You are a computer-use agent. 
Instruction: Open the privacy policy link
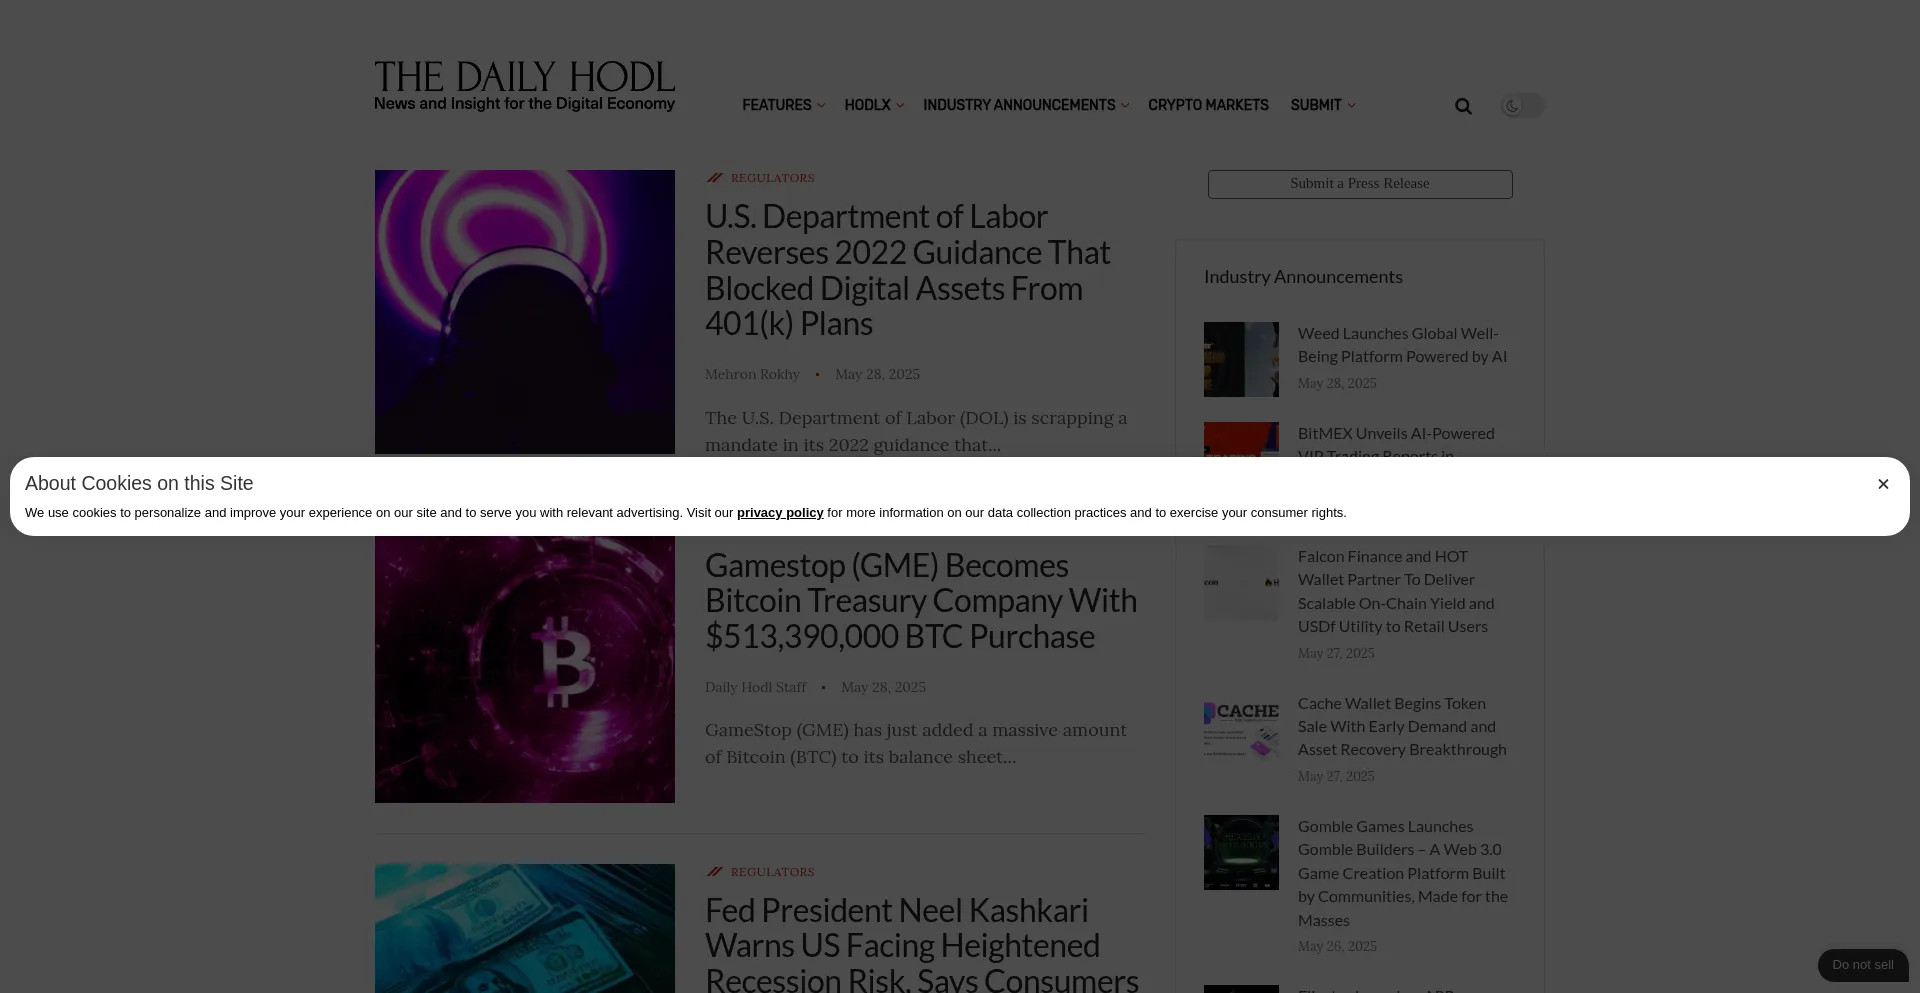(x=780, y=513)
